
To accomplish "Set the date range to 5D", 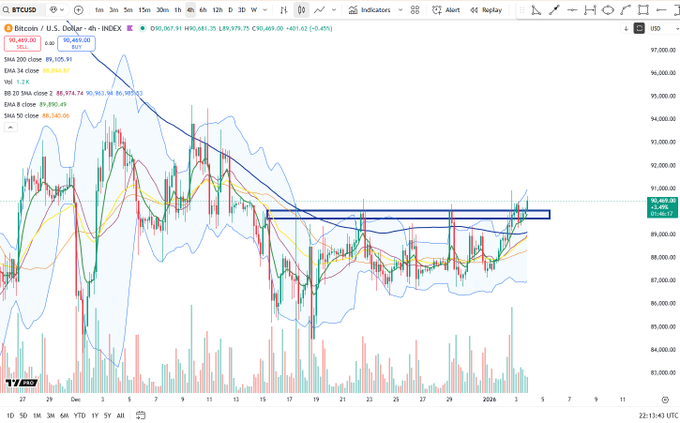I will pos(23,416).
